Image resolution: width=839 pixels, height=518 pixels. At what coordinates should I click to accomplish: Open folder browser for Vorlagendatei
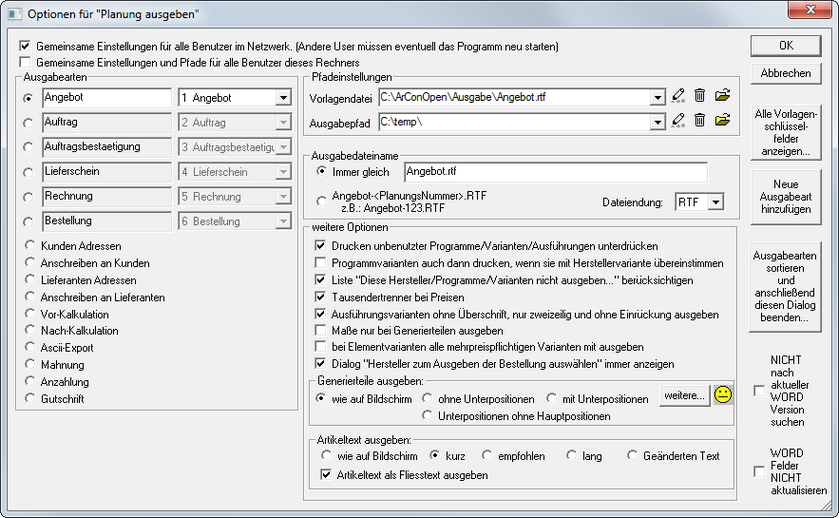(x=723, y=96)
